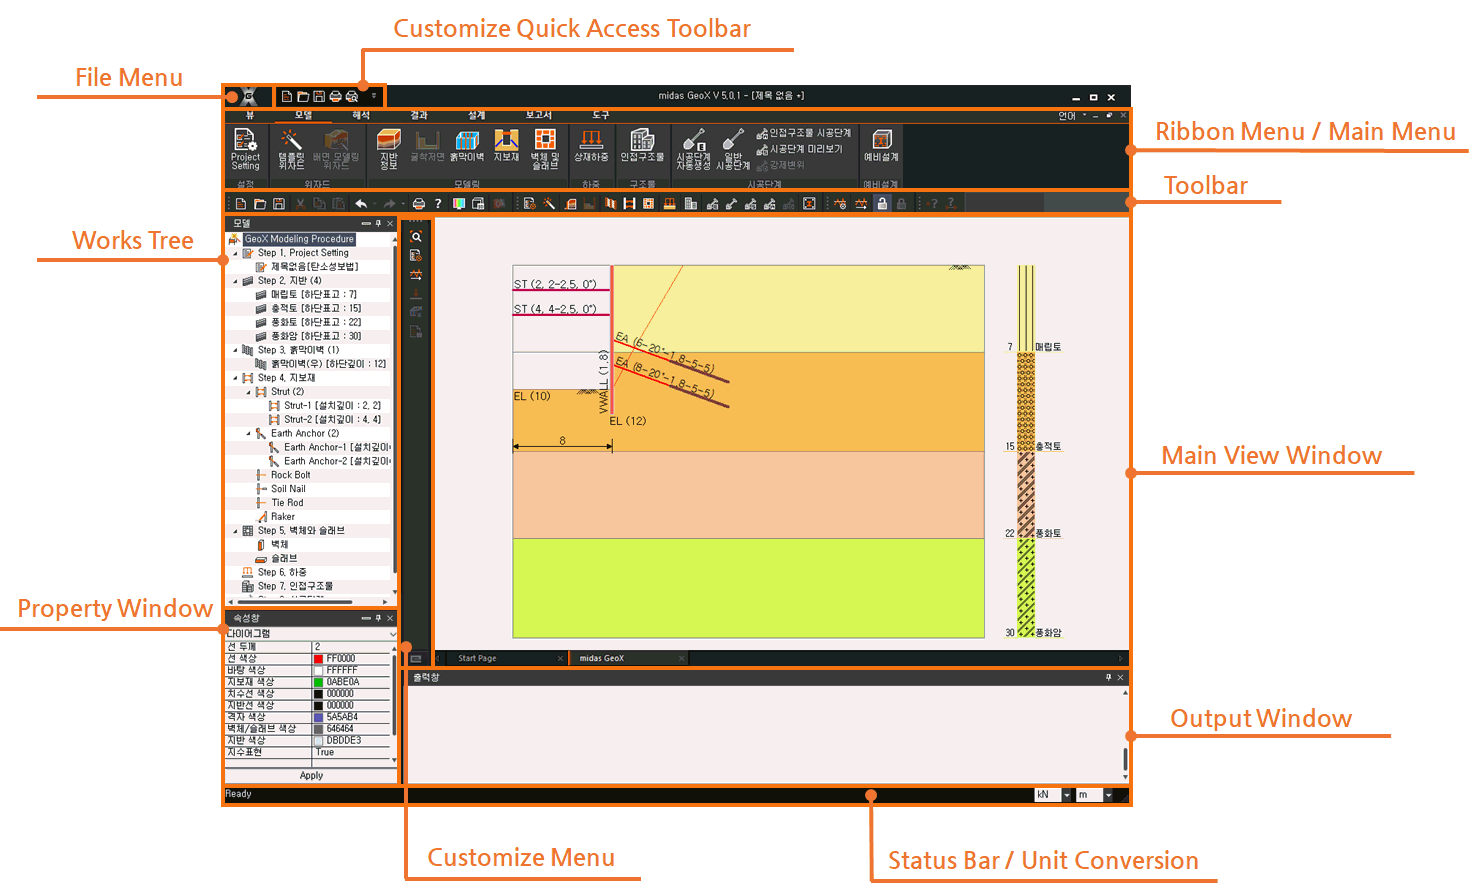Toggle the active lock icon in toolbar
Screen dimensions: 1472x889
click(x=882, y=204)
